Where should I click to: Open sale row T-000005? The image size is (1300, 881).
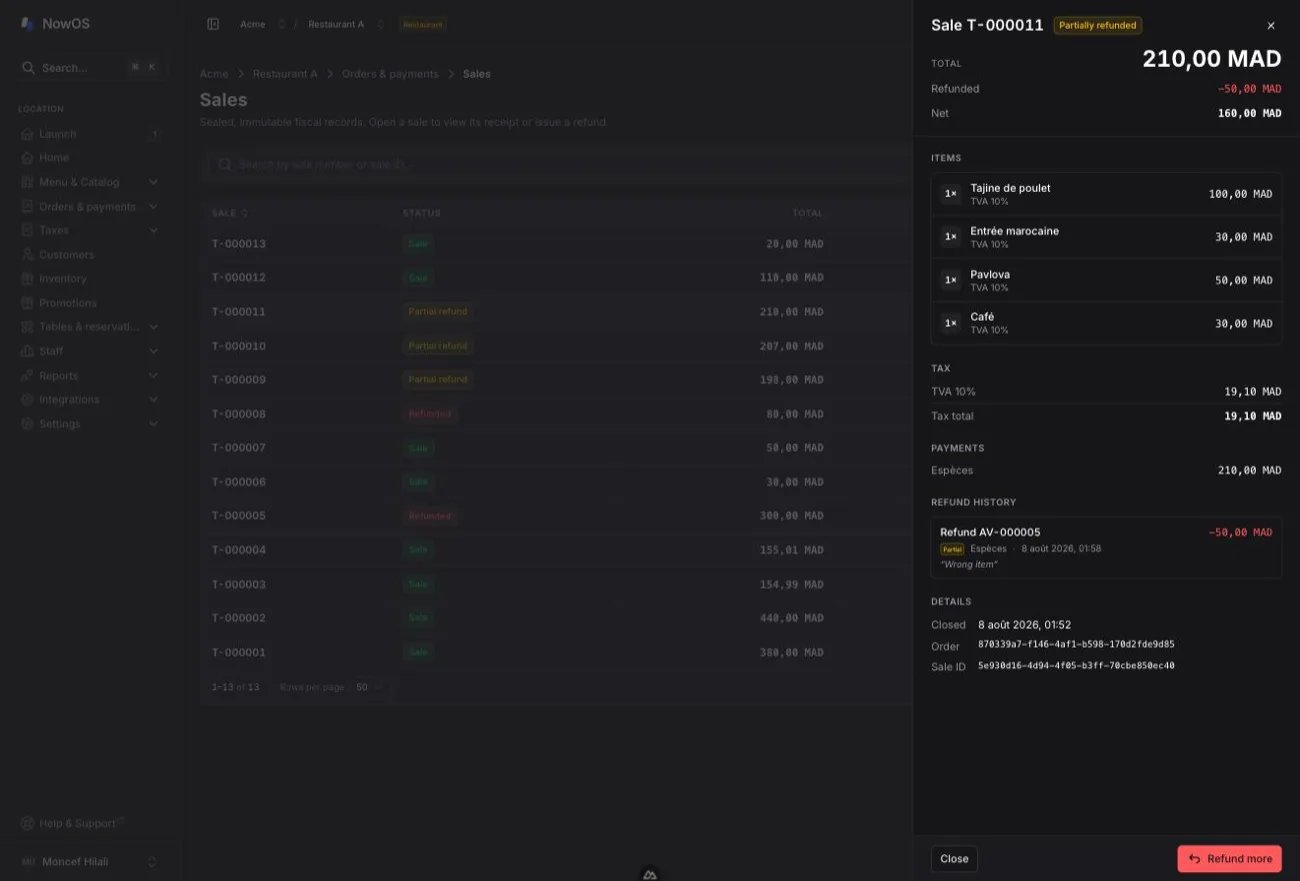click(x=556, y=516)
